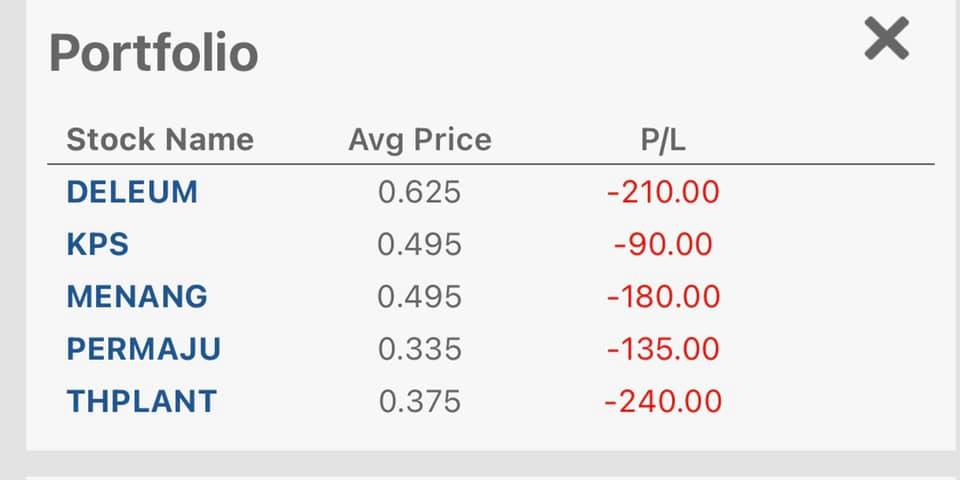960x480 pixels.
Task: Click the -210.00 loss value for DELEUM
Action: pyautogui.click(x=663, y=192)
